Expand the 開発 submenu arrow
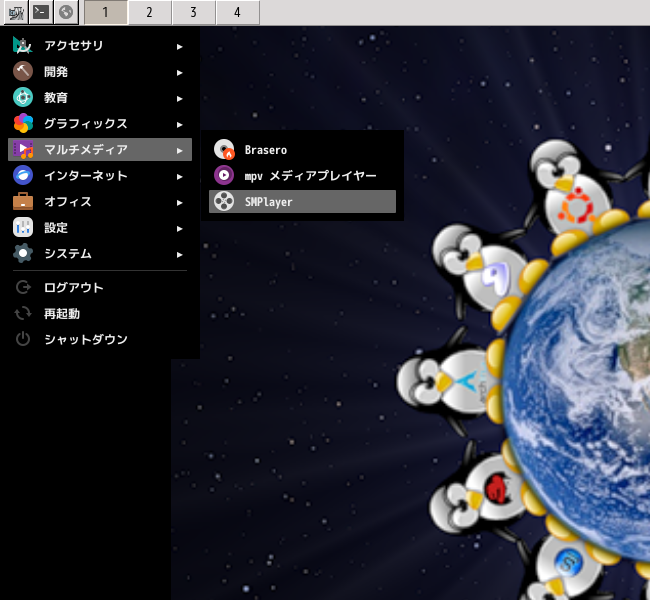Viewport: 650px width, 600px height. [x=179, y=73]
